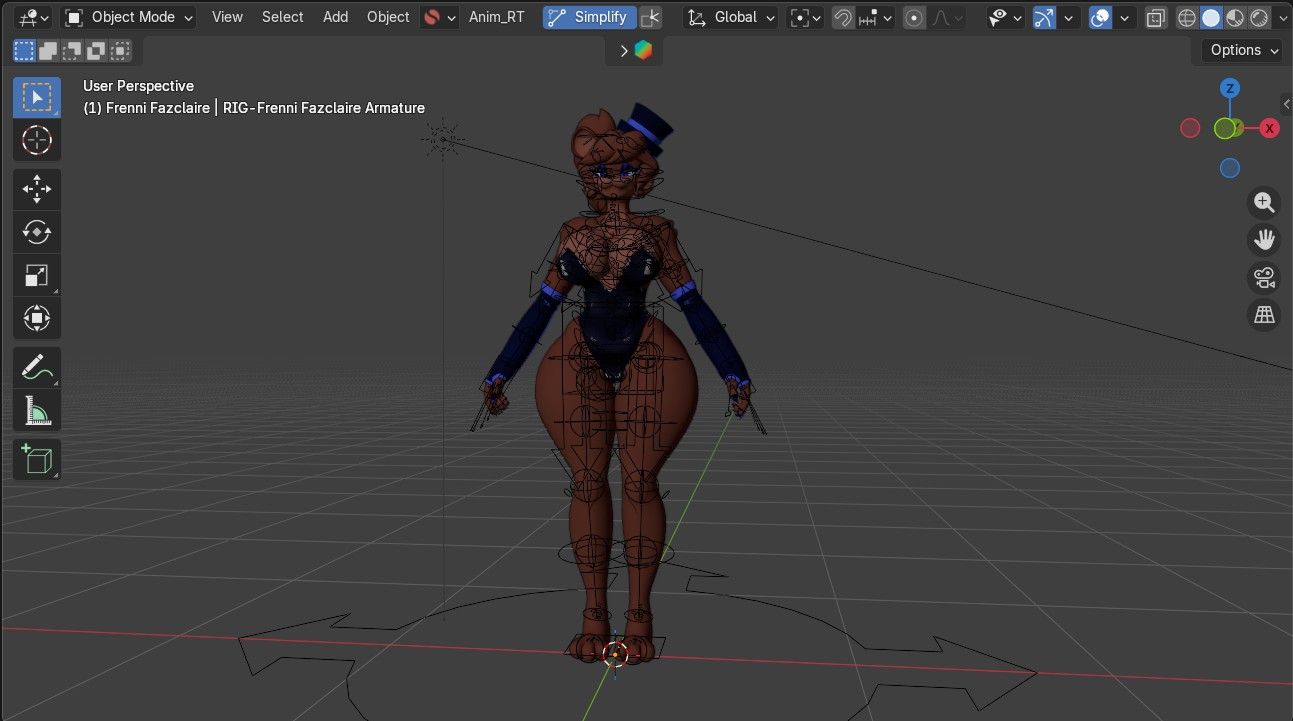
Task: Open the Object Mode dropdown
Action: (x=129, y=17)
